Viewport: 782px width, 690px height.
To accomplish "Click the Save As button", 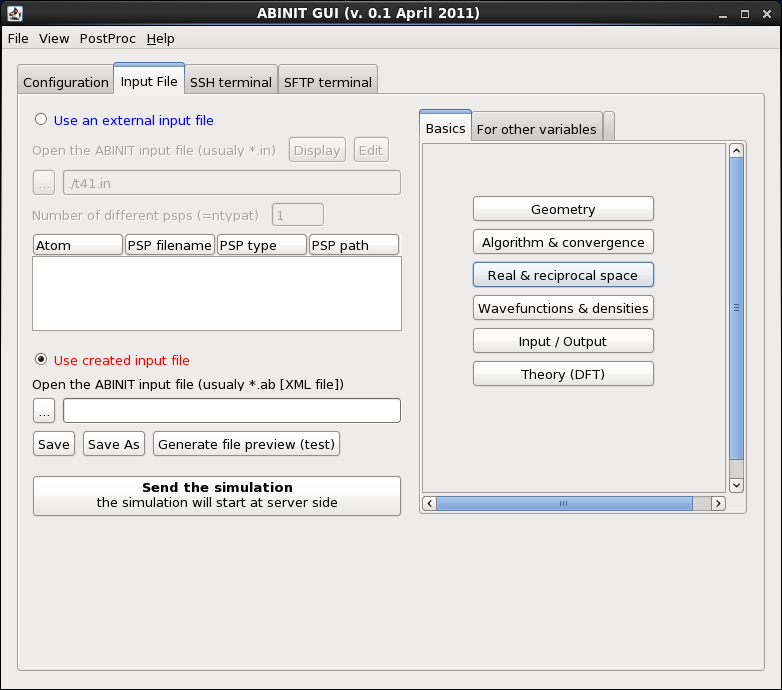I will click(114, 444).
